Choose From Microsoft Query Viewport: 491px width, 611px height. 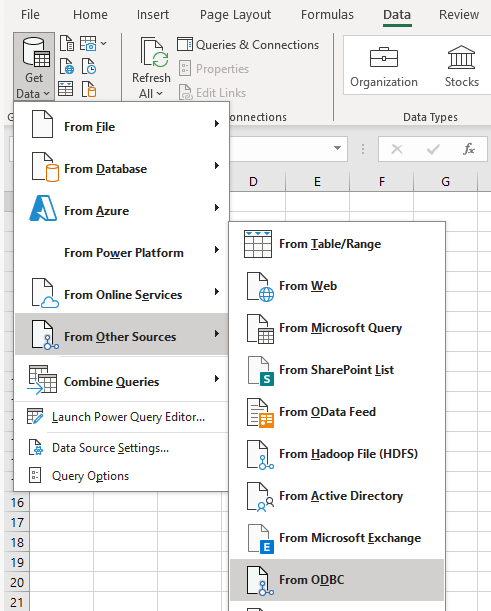[x=337, y=328]
